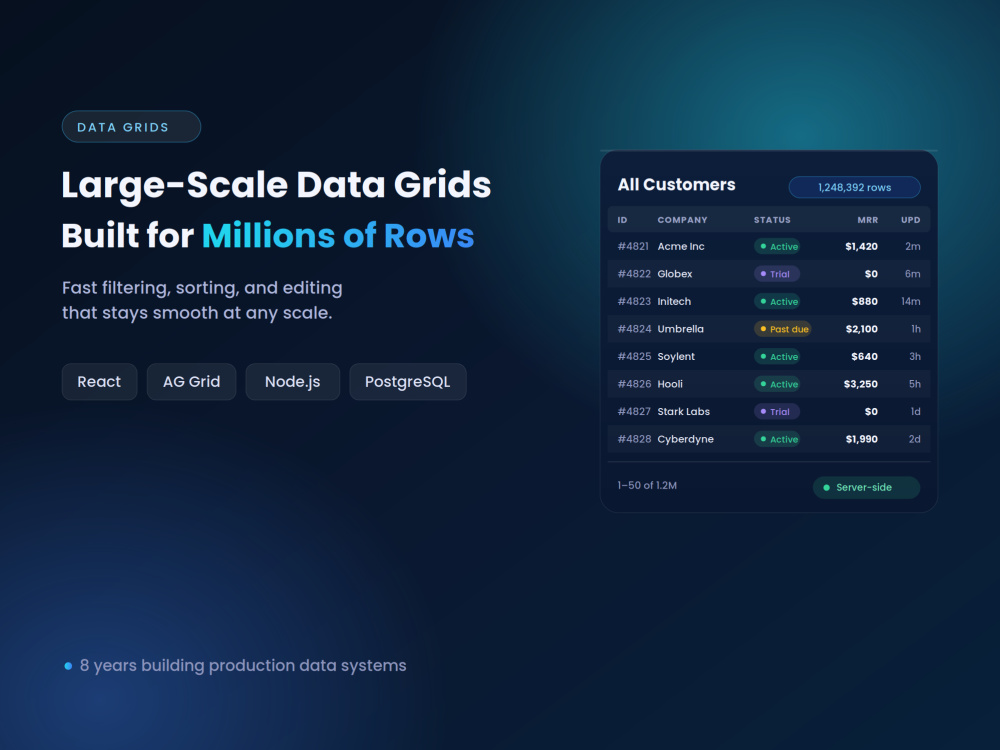The height and width of the screenshot is (750, 1000).
Task: Click Initech's Active status badge
Action: (x=777, y=301)
